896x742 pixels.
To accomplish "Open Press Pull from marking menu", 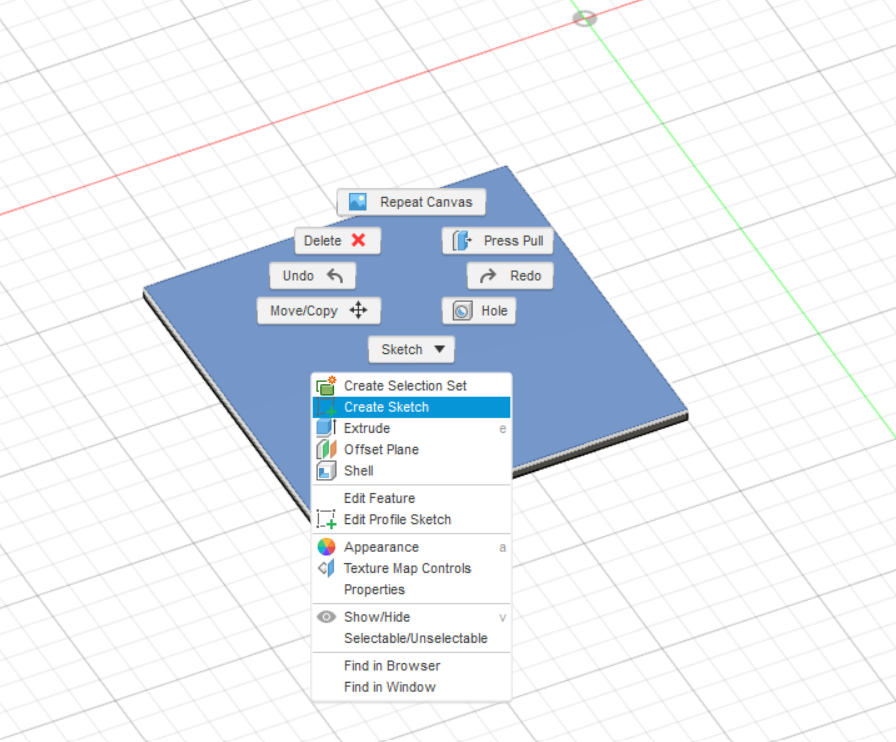I will point(498,241).
